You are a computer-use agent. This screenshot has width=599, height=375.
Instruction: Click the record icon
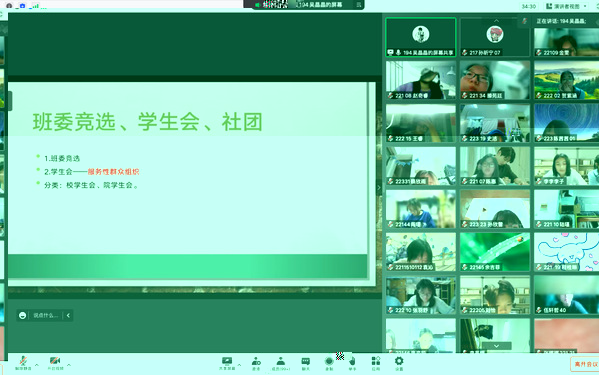click(x=329, y=363)
